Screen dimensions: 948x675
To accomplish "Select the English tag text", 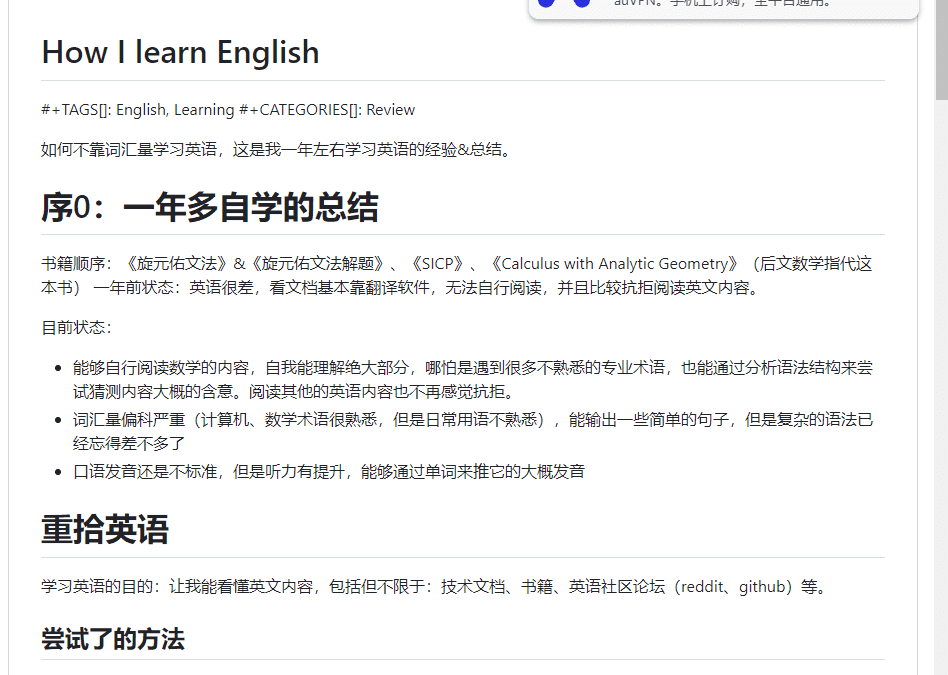I will [140, 109].
